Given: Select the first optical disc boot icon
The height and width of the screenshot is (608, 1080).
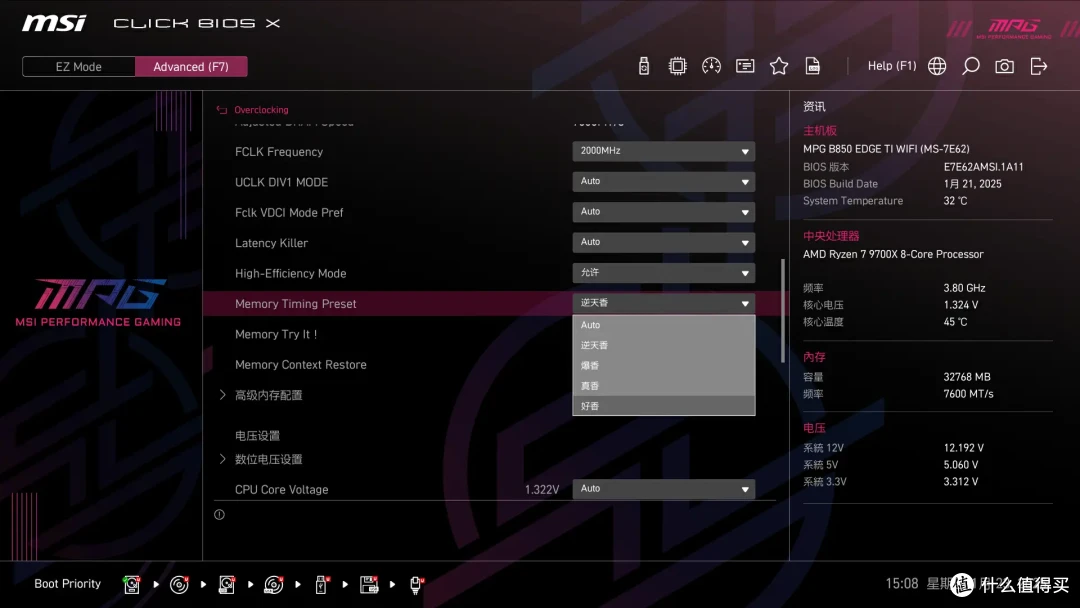Looking at the screenshot, I should pos(179,585).
